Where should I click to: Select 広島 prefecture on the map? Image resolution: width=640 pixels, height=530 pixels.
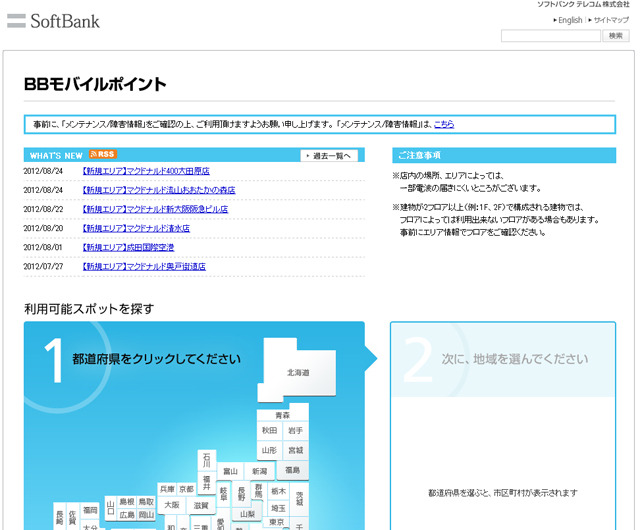click(x=127, y=515)
